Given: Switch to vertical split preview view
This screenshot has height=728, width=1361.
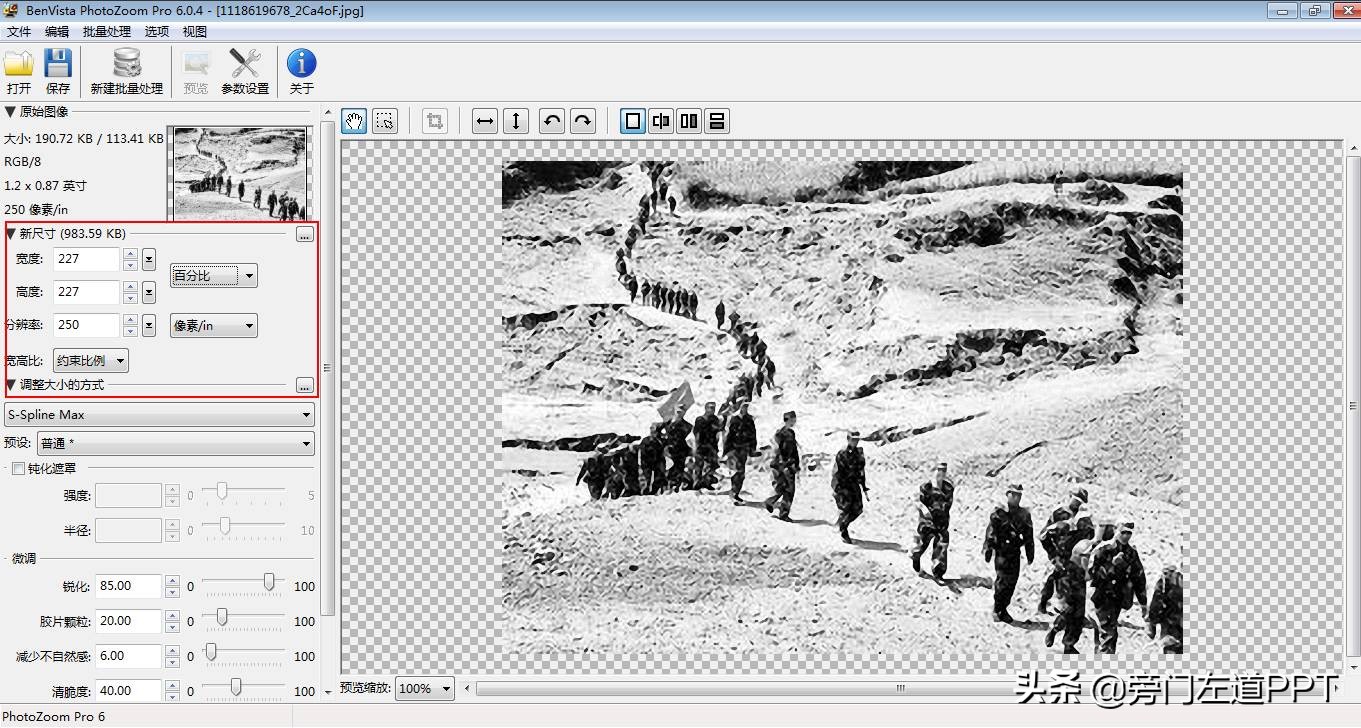Looking at the screenshot, I should 661,121.
